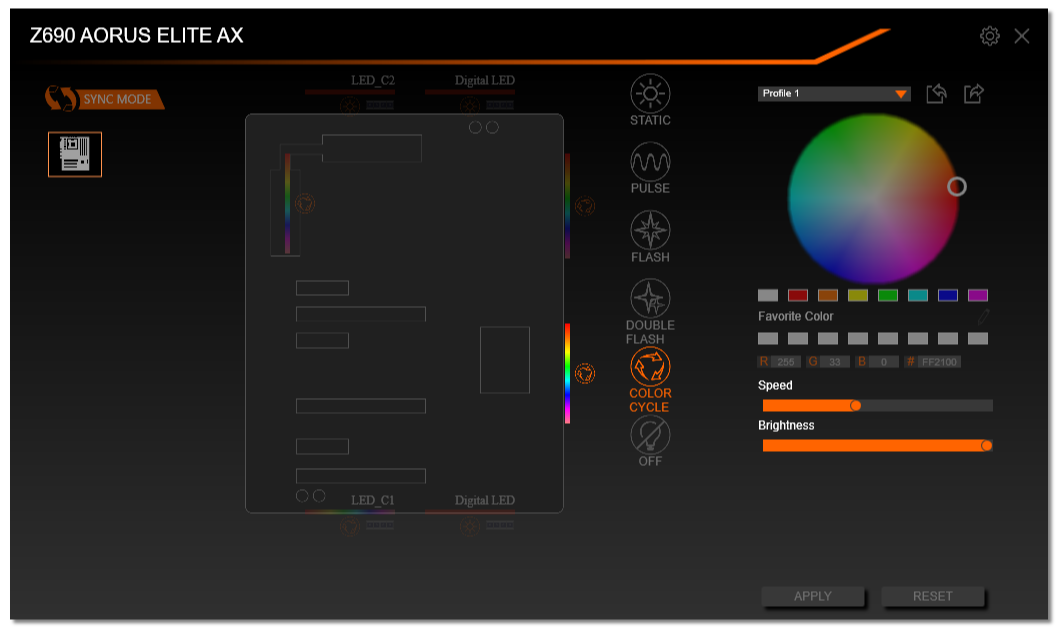The width and height of the screenshot is (1057, 635).
Task: Click the hex color code field
Action: [x=939, y=362]
